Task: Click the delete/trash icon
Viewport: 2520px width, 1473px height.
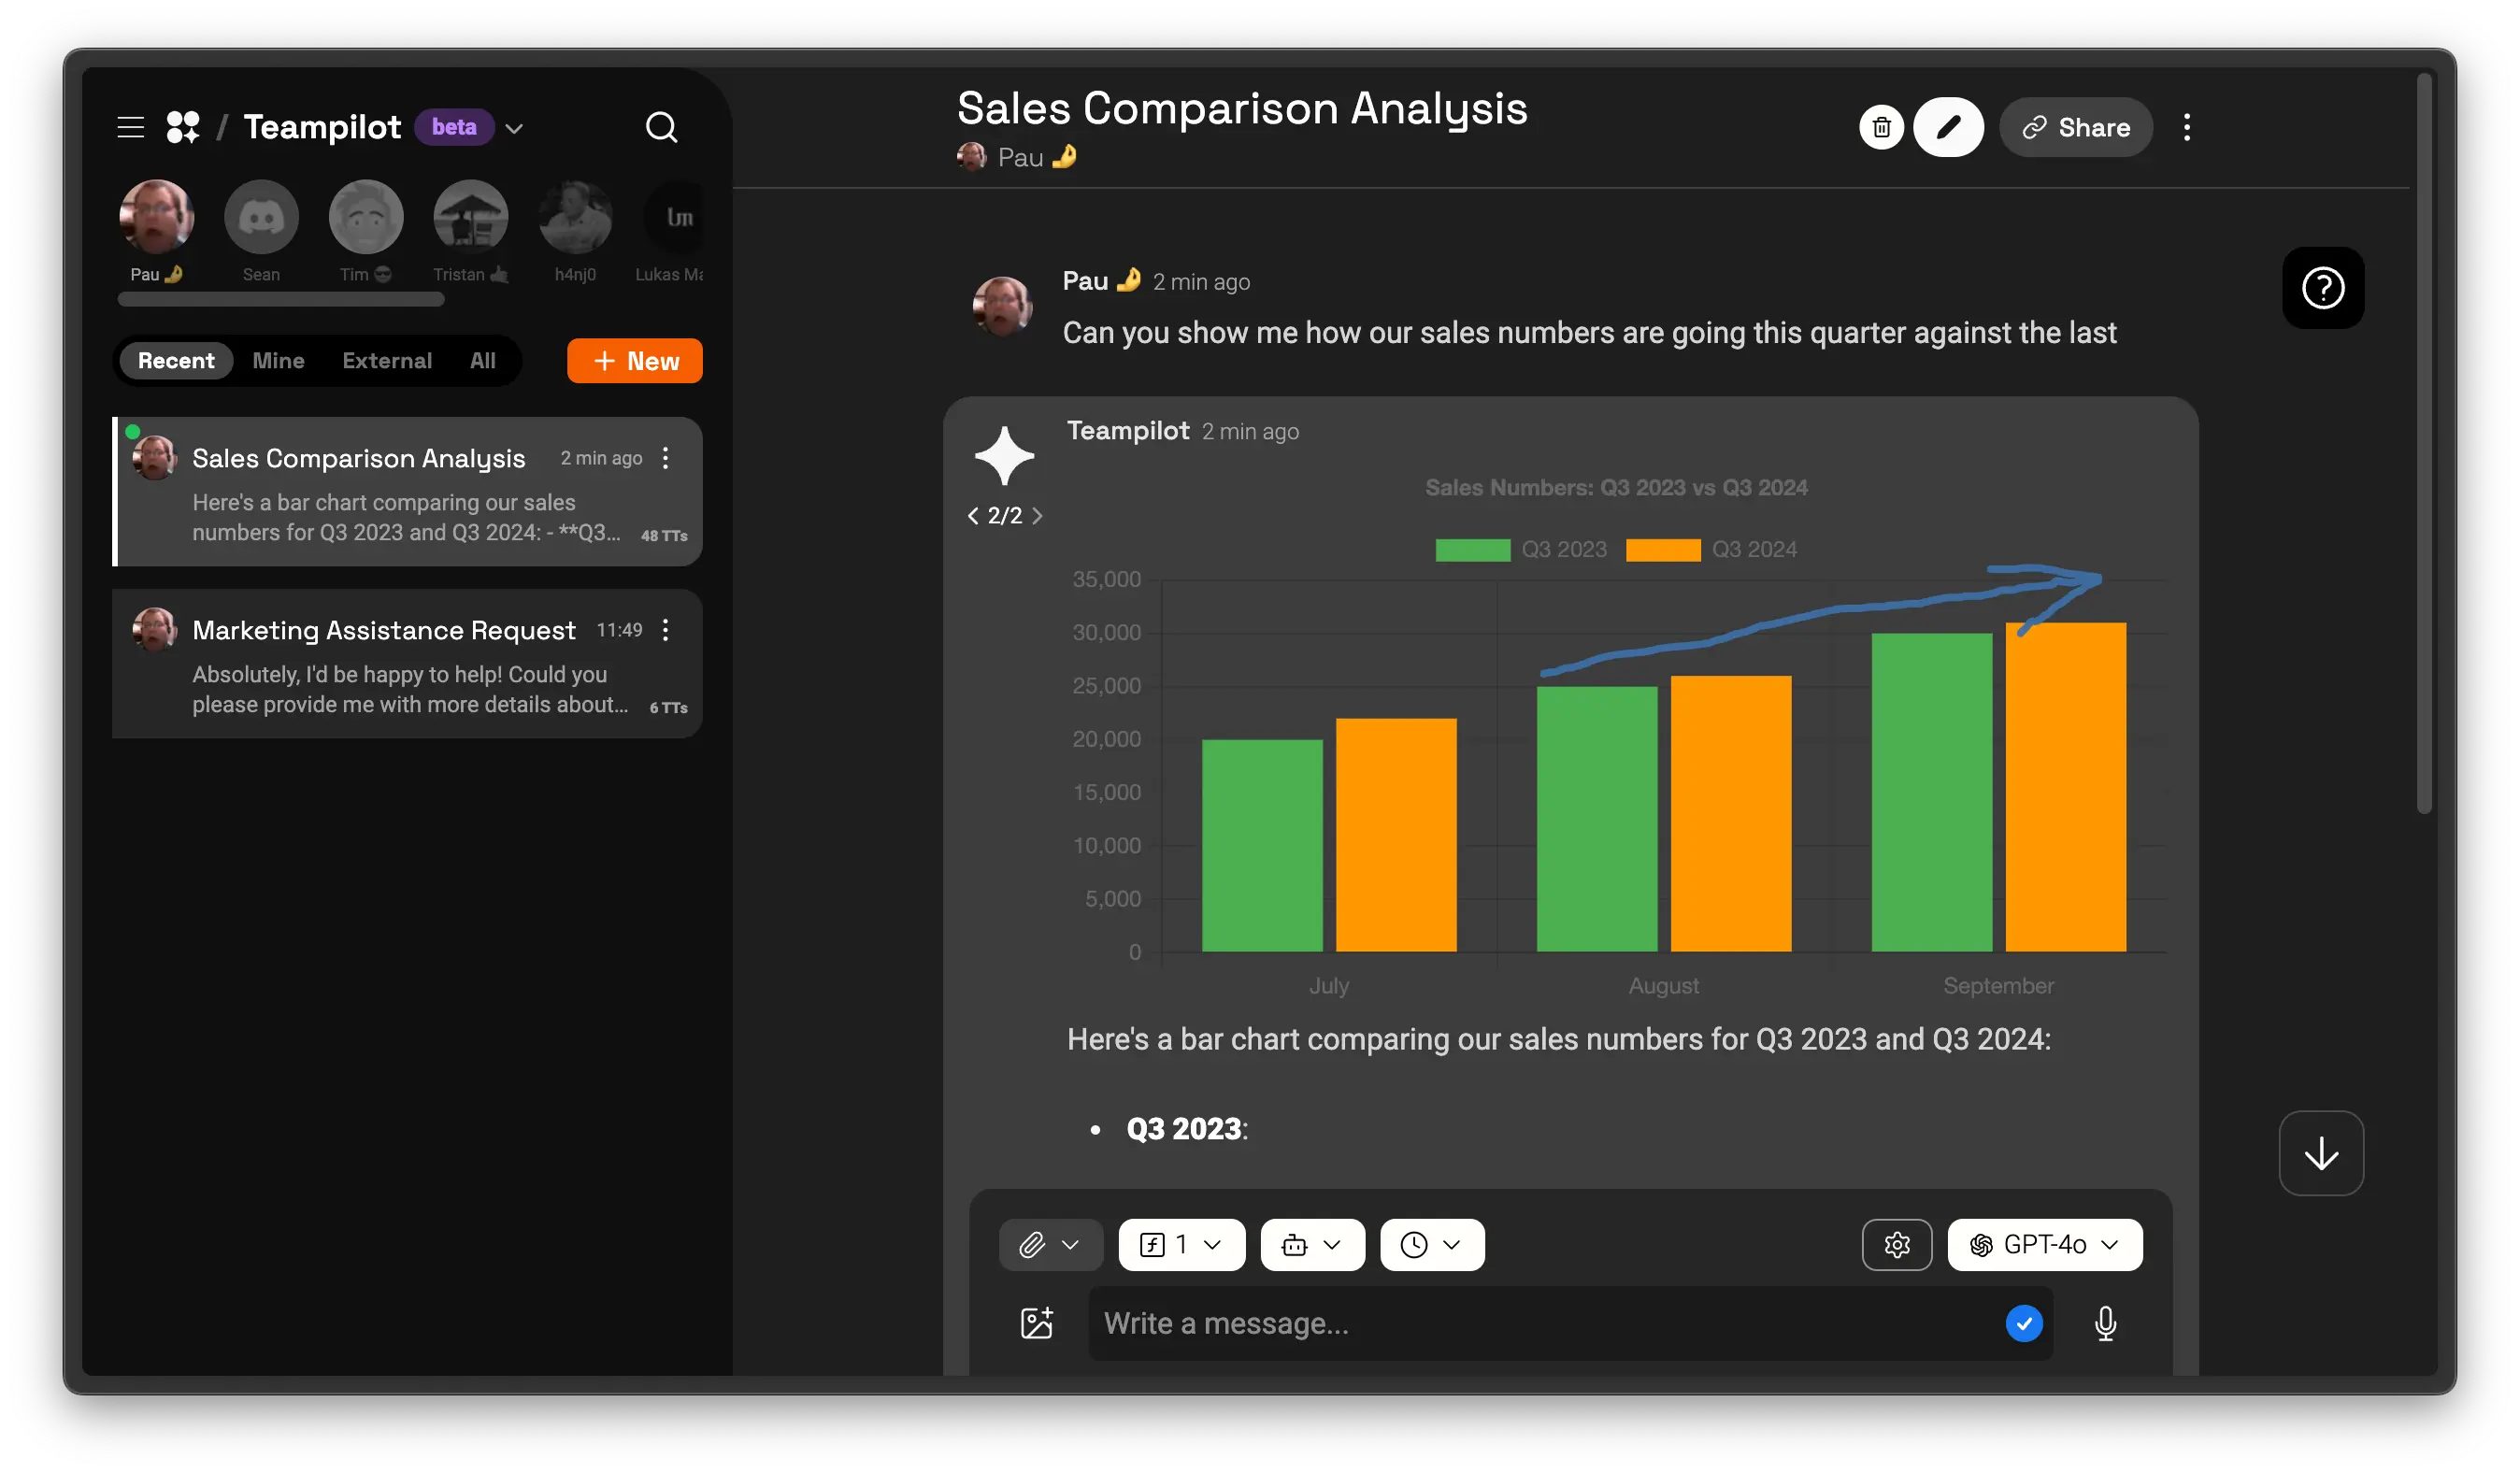Action: (x=1880, y=126)
